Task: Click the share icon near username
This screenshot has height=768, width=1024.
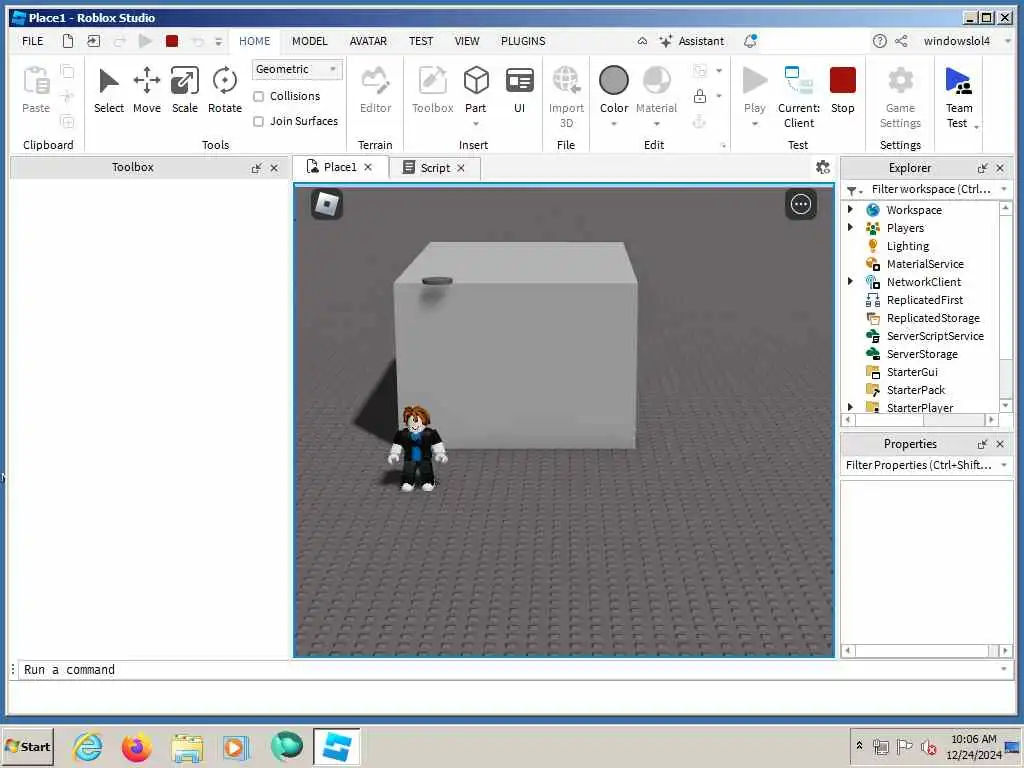Action: coord(901,41)
